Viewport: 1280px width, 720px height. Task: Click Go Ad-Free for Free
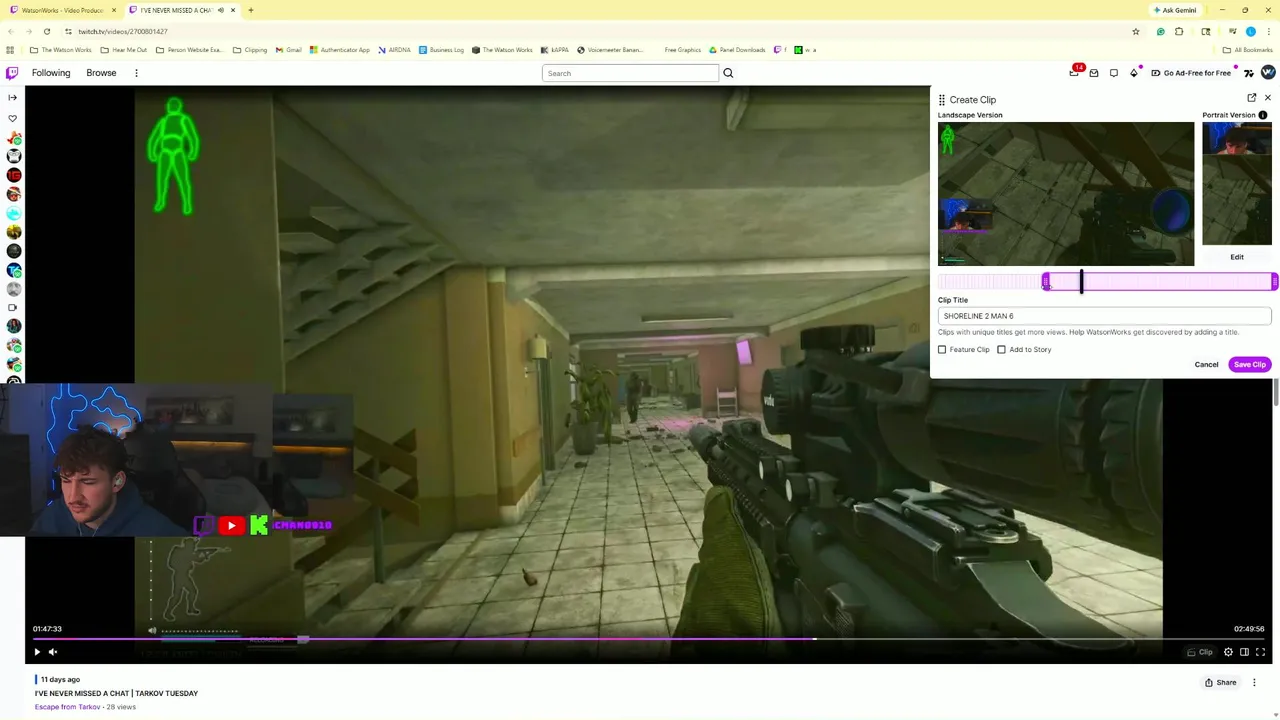pos(1191,73)
